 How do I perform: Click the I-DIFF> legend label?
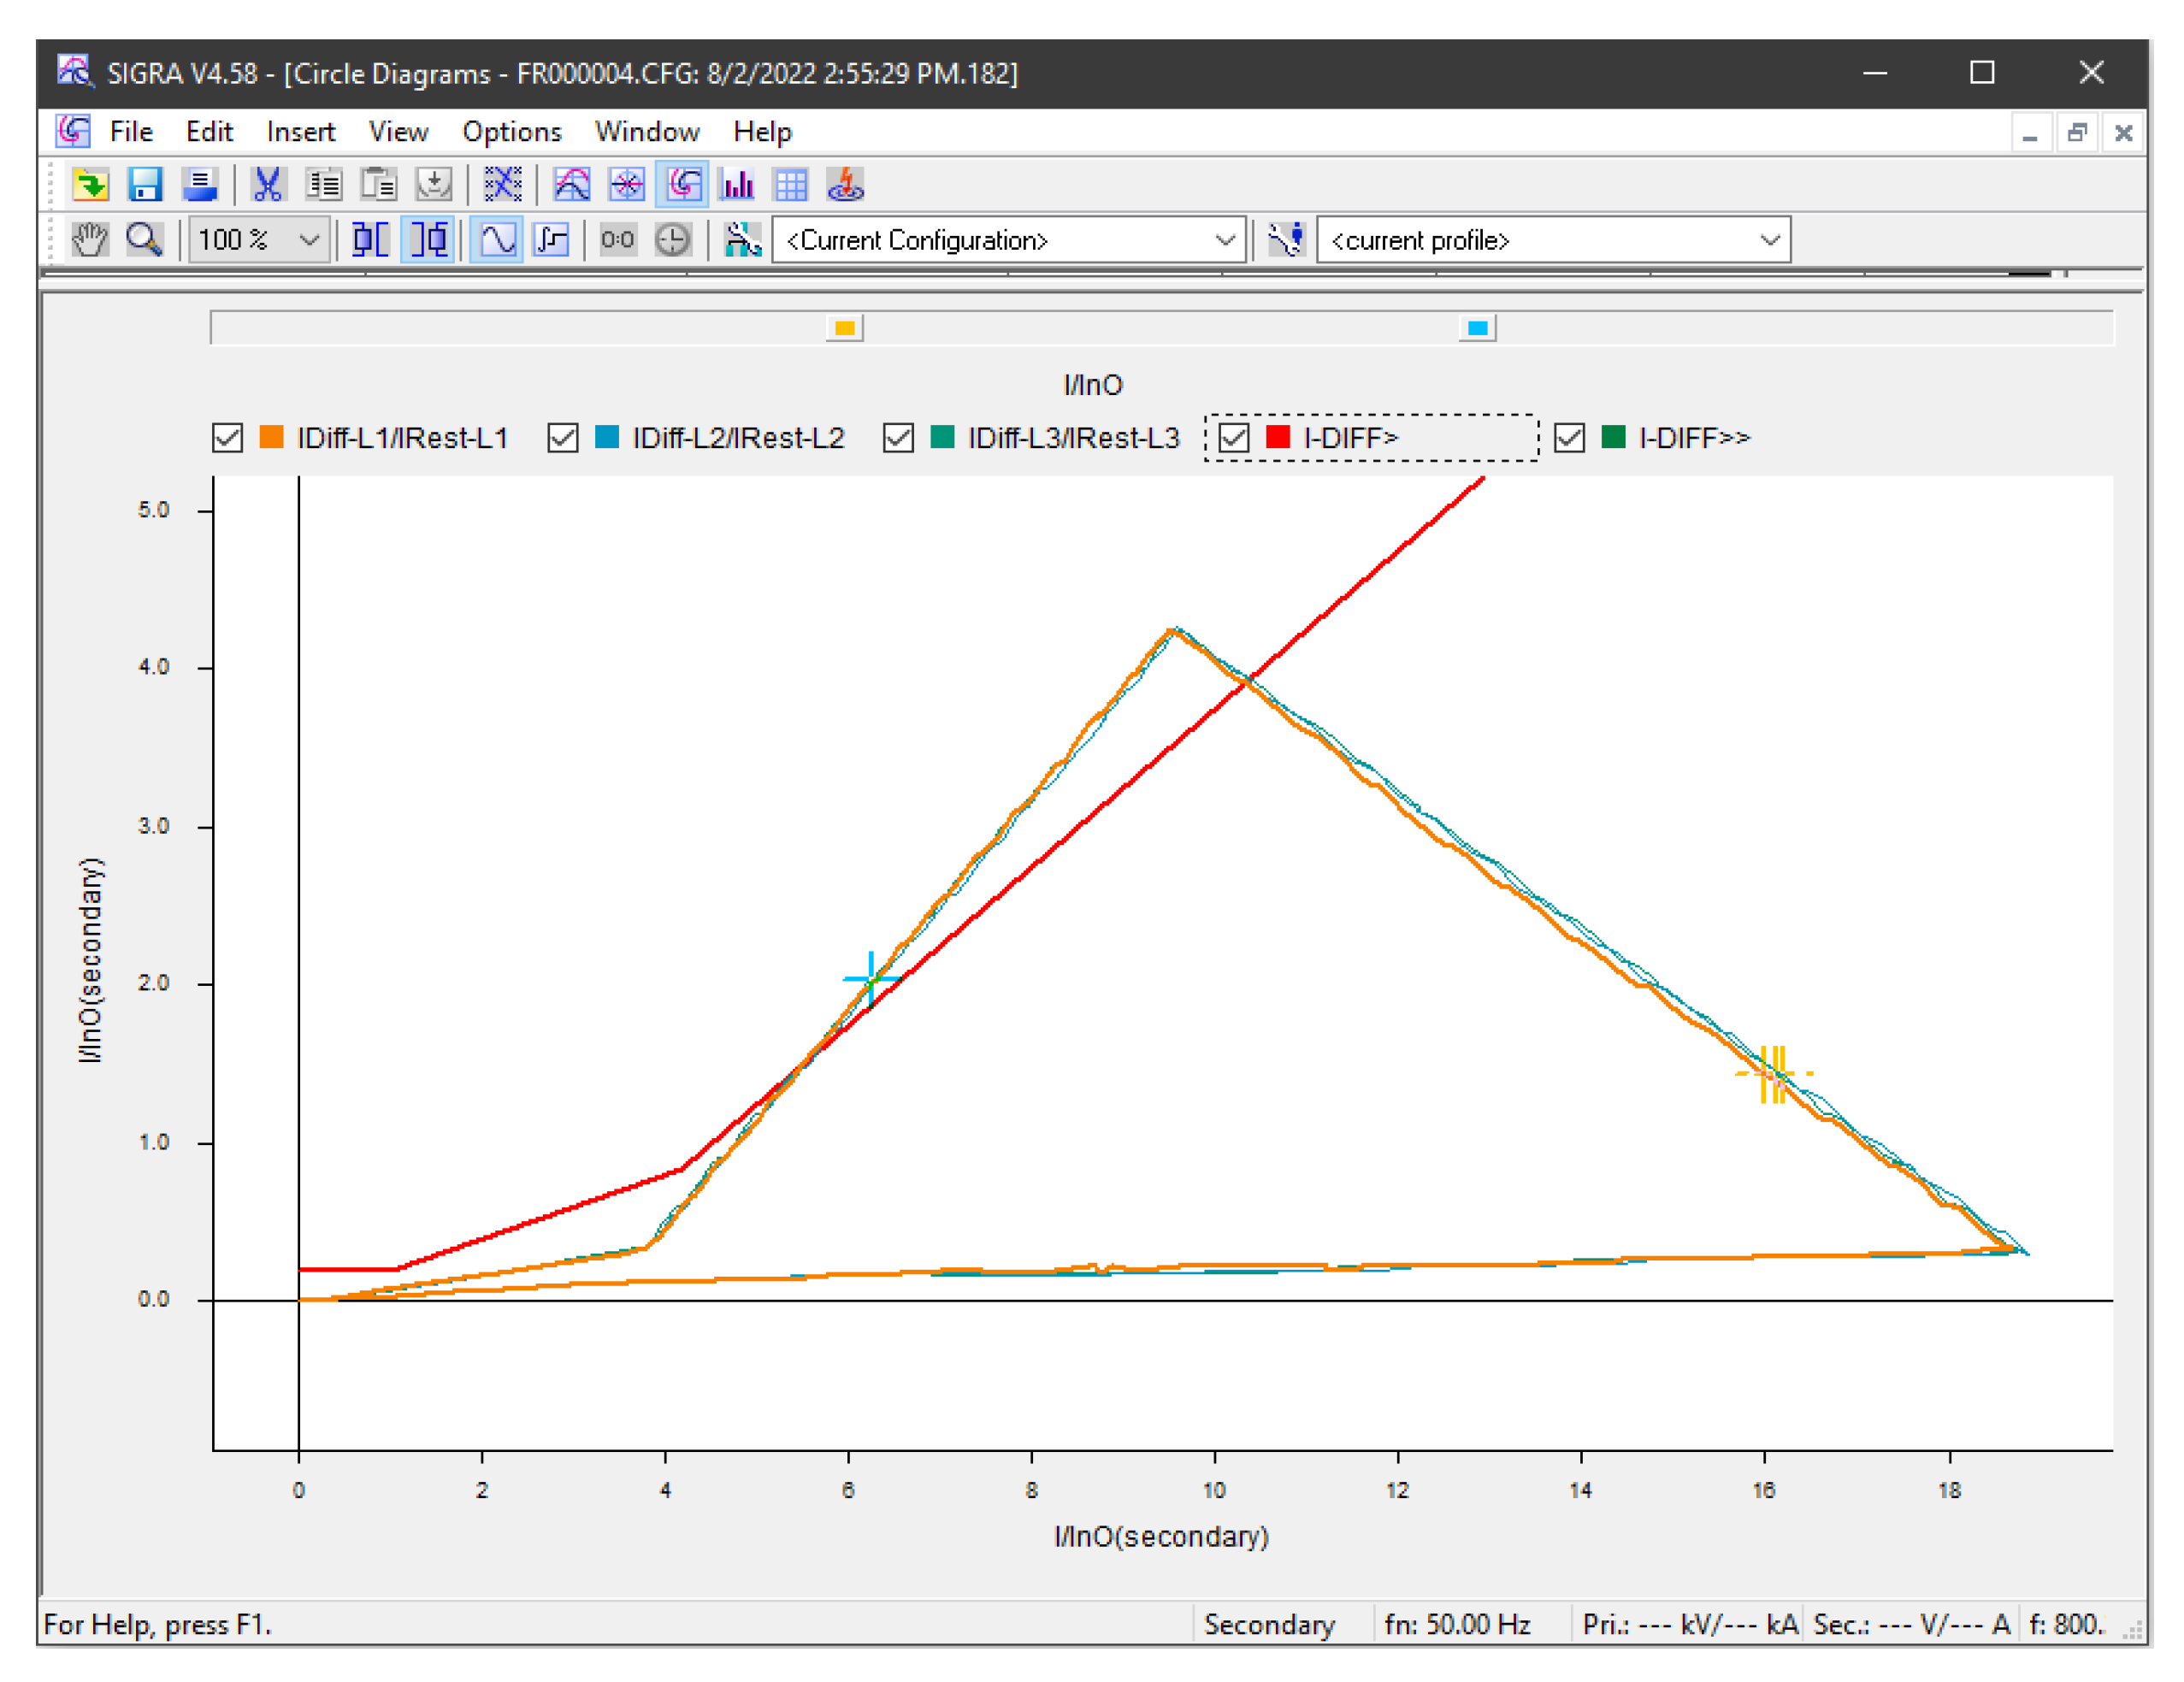pyautogui.click(x=1350, y=438)
